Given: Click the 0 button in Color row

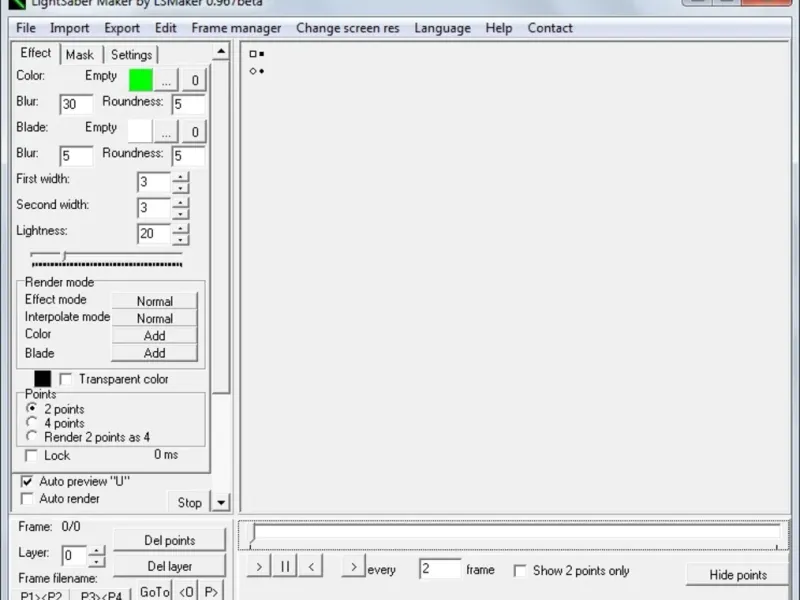Looking at the screenshot, I should [194, 80].
